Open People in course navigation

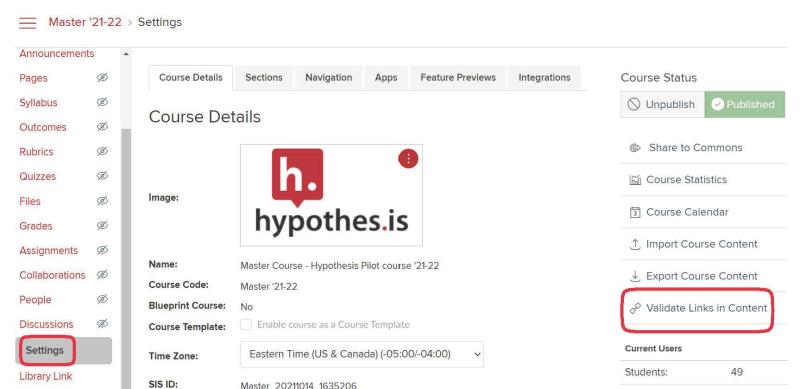[35, 300]
